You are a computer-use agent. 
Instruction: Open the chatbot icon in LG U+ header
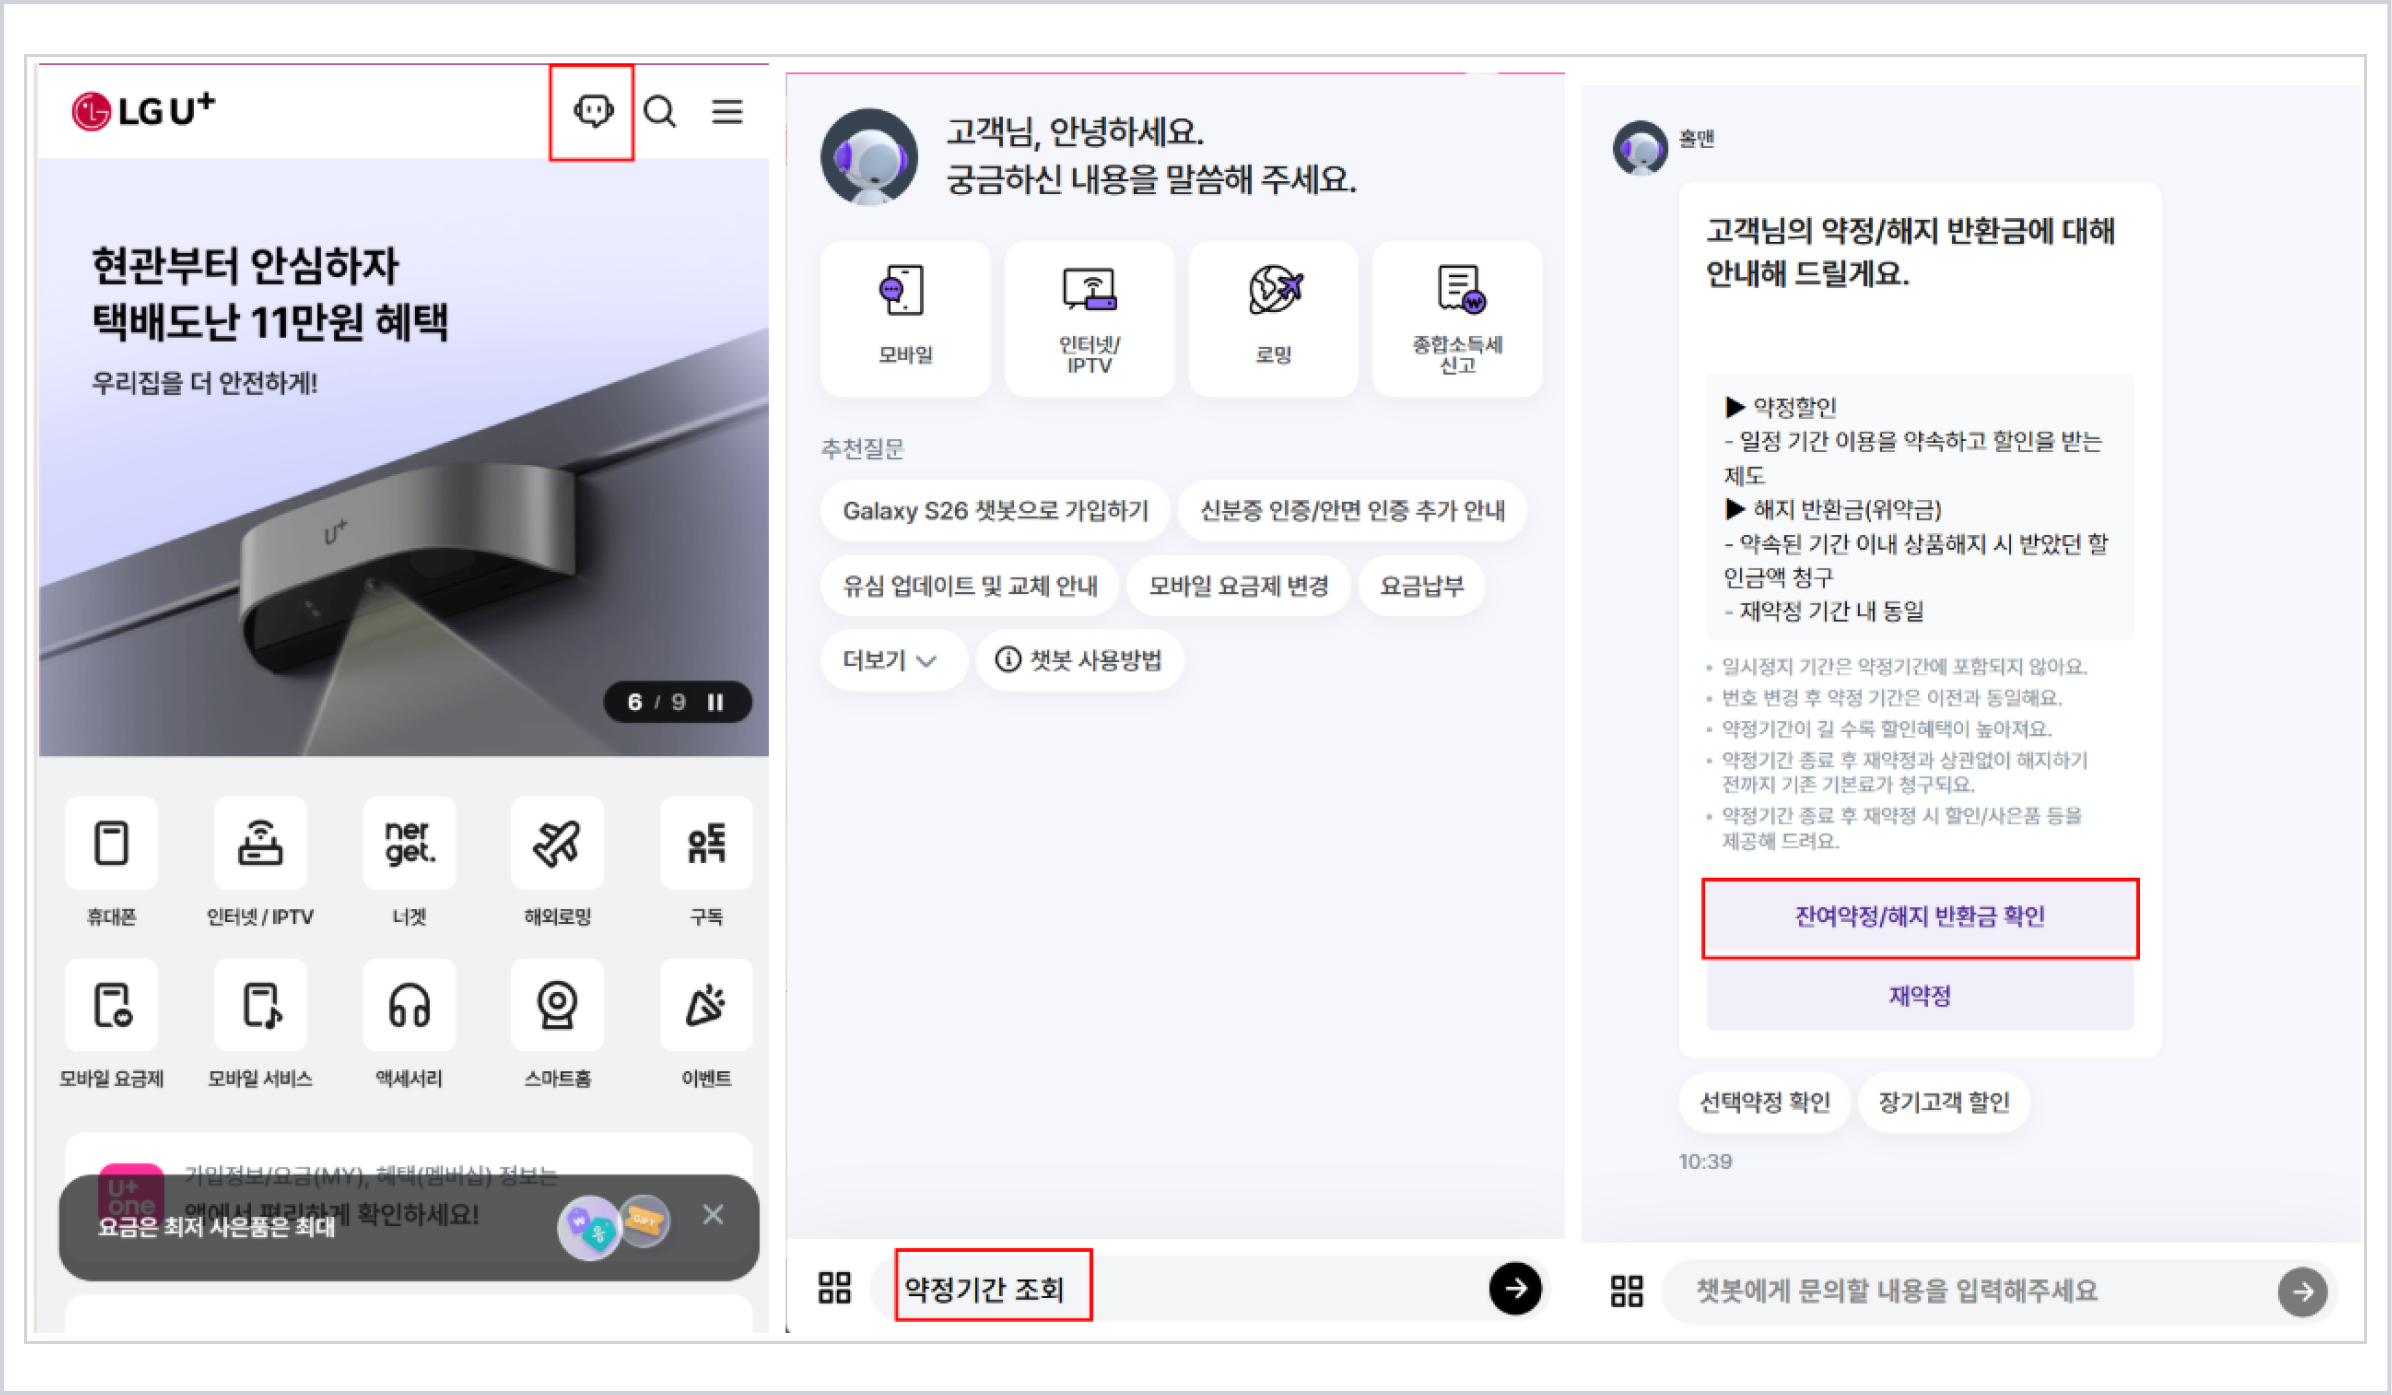click(592, 111)
